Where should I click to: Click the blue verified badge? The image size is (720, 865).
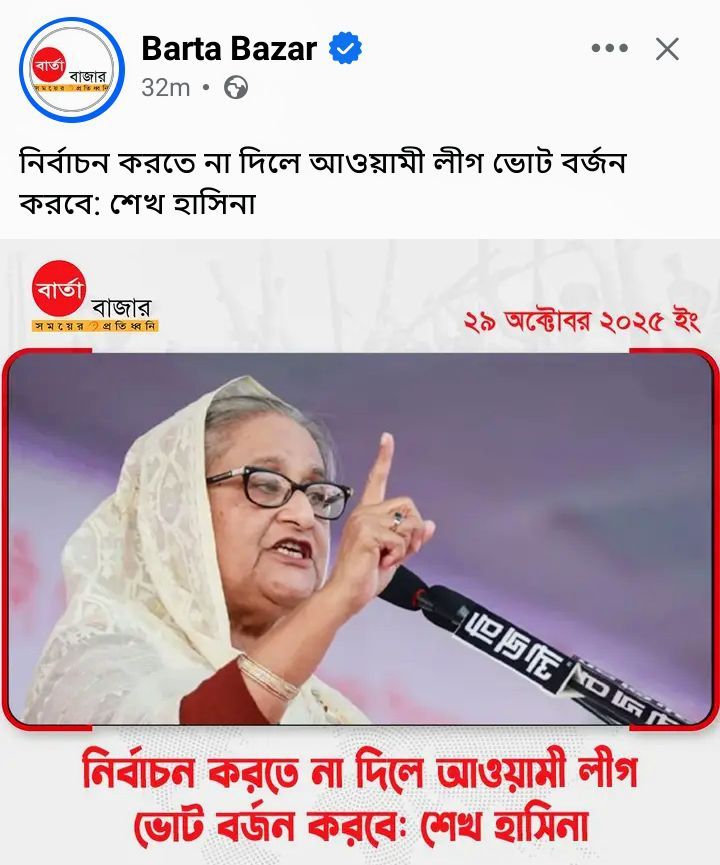pos(345,49)
